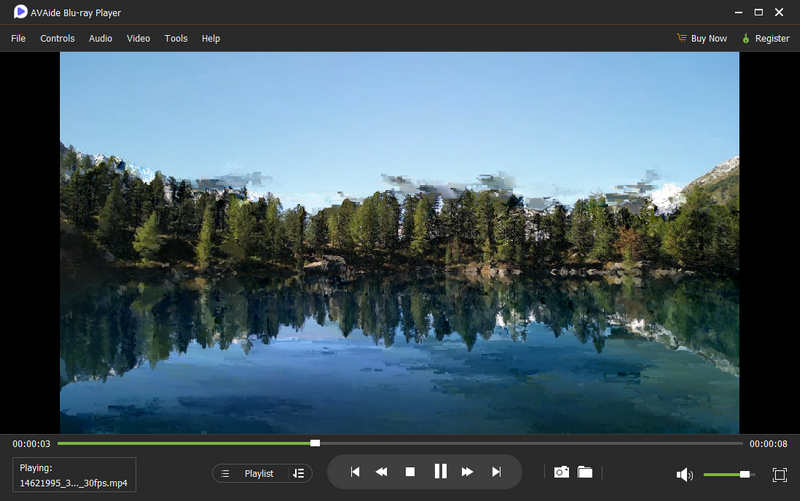The height and width of the screenshot is (501, 800).
Task: Rewind the video
Action: 381,472
